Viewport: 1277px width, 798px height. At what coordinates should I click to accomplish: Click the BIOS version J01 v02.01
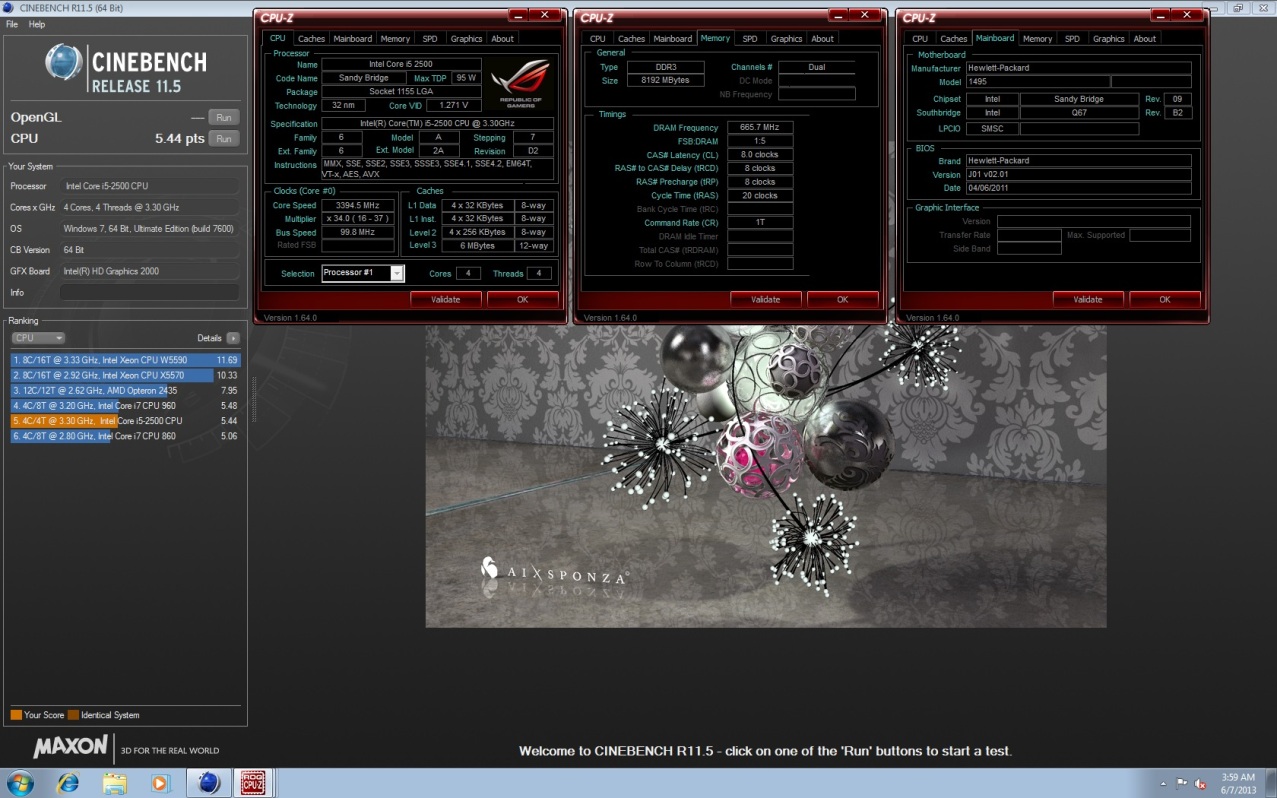[1078, 174]
